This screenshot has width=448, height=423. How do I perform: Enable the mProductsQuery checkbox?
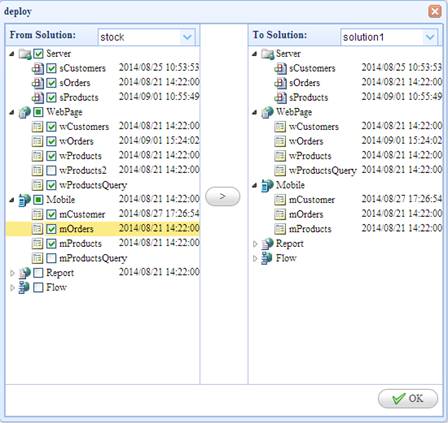[x=51, y=258]
